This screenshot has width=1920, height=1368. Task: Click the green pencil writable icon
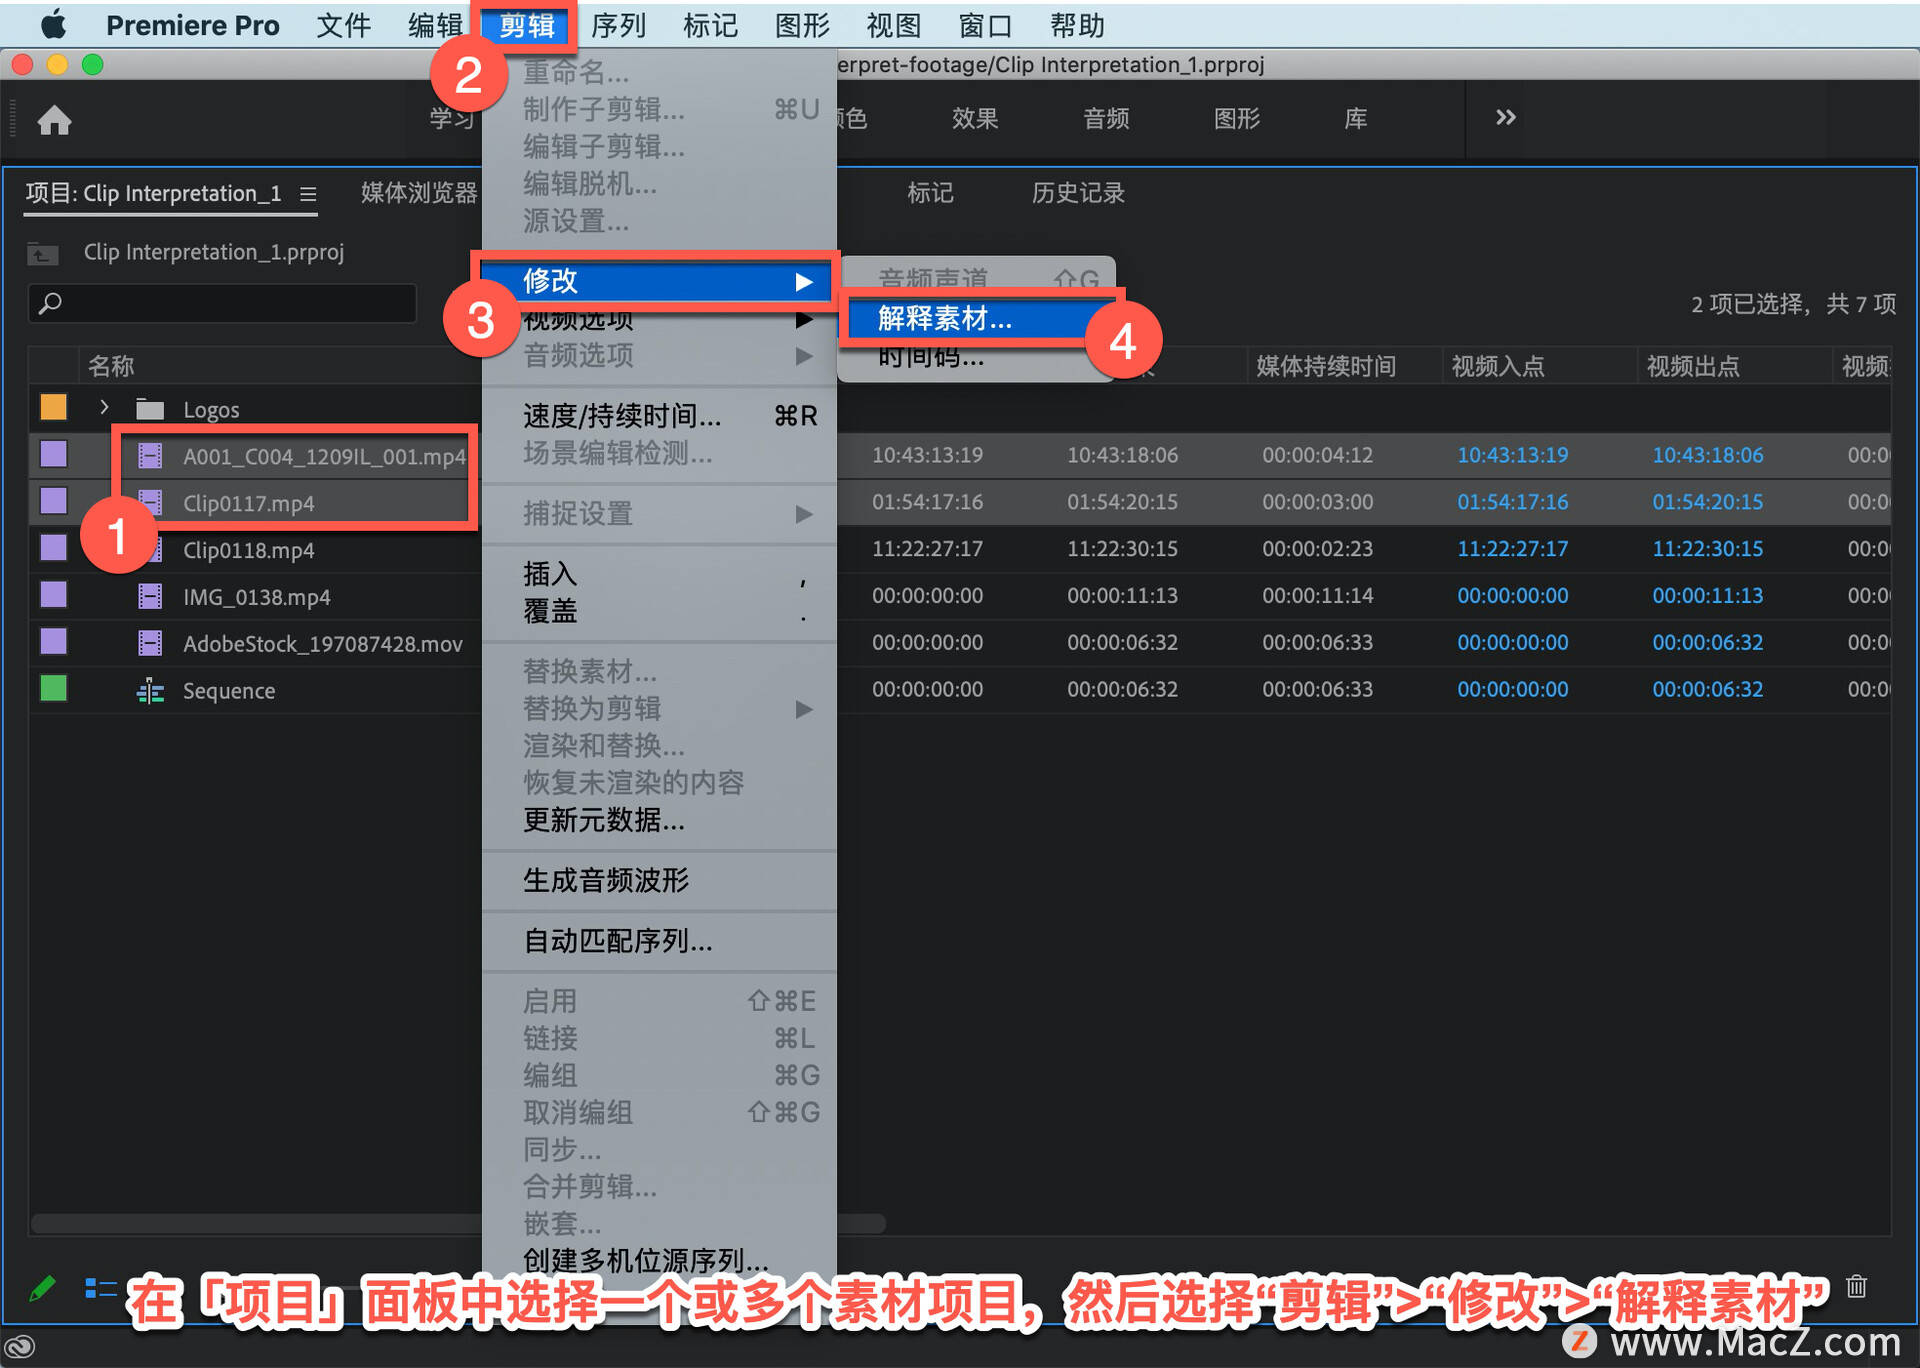tap(42, 1288)
